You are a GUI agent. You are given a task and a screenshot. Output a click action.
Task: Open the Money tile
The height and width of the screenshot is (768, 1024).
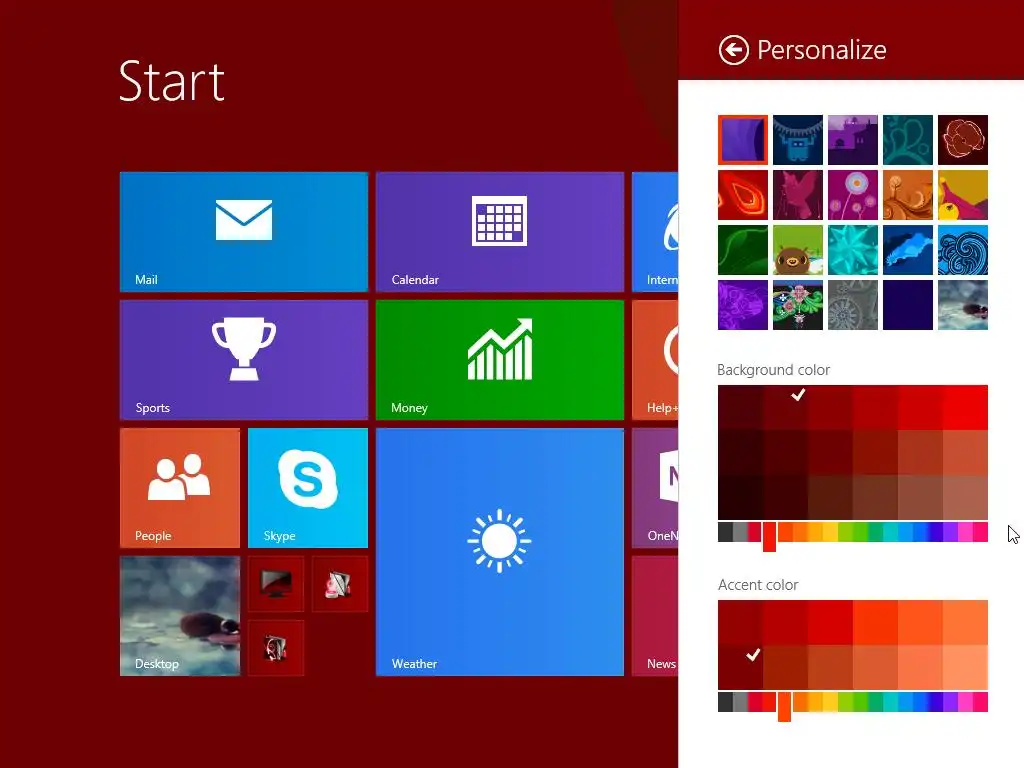(x=500, y=359)
